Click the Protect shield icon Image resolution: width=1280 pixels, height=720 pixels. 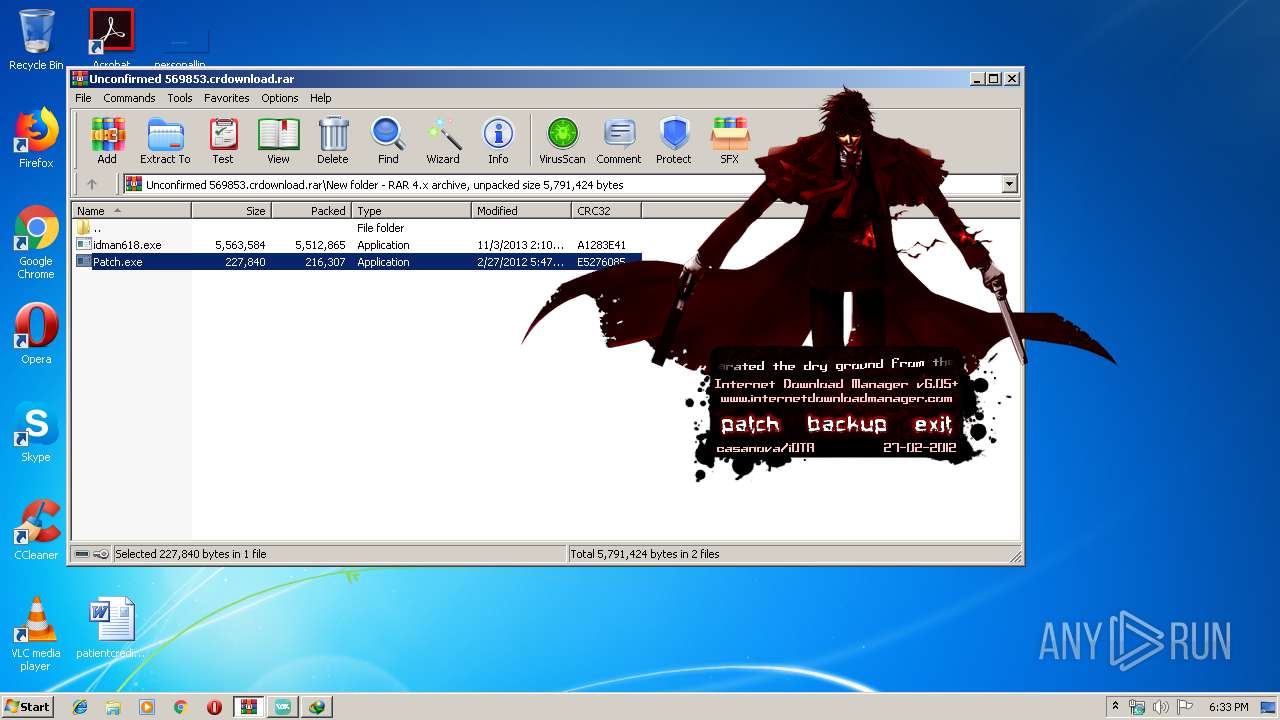674,140
